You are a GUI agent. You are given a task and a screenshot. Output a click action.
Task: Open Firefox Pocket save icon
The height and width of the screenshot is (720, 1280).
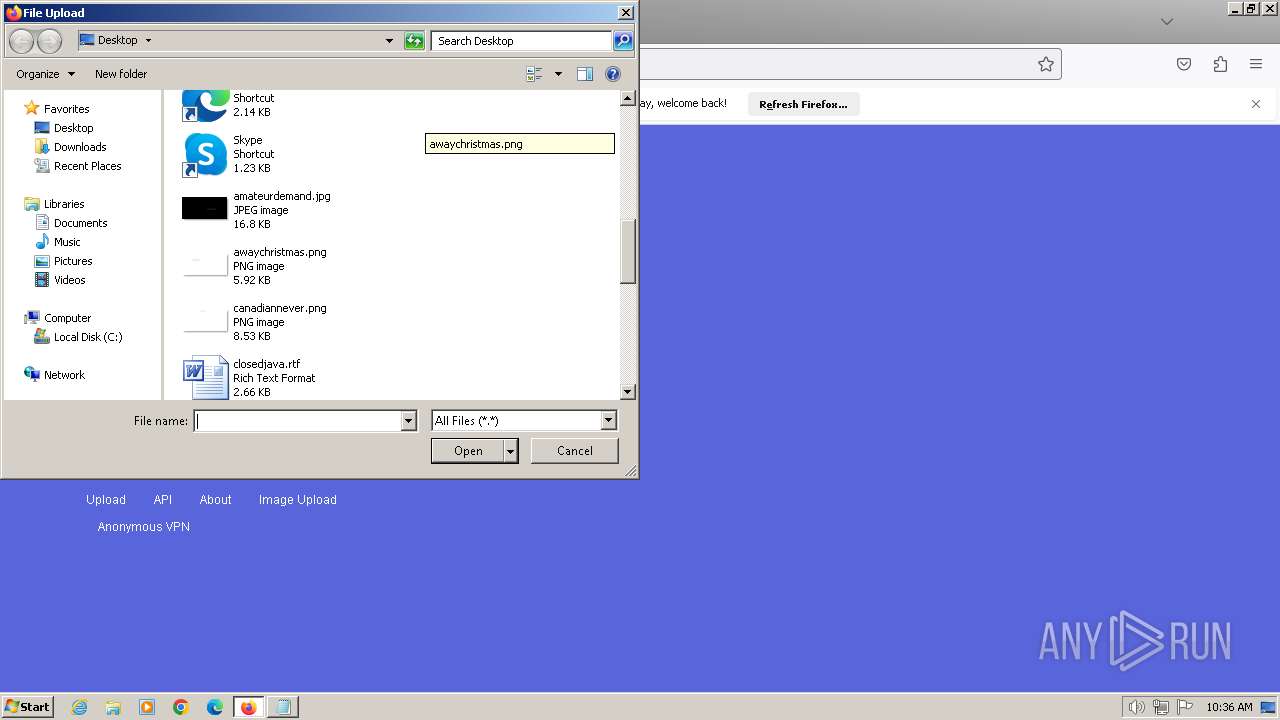[x=1184, y=64]
